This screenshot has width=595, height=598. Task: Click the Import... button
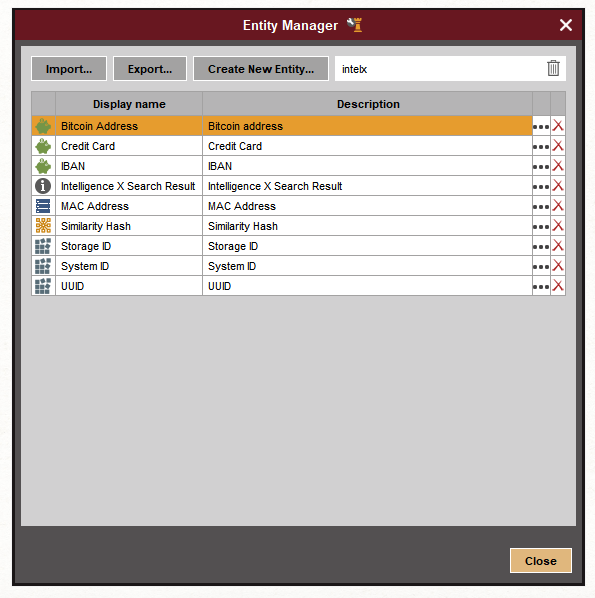69,69
